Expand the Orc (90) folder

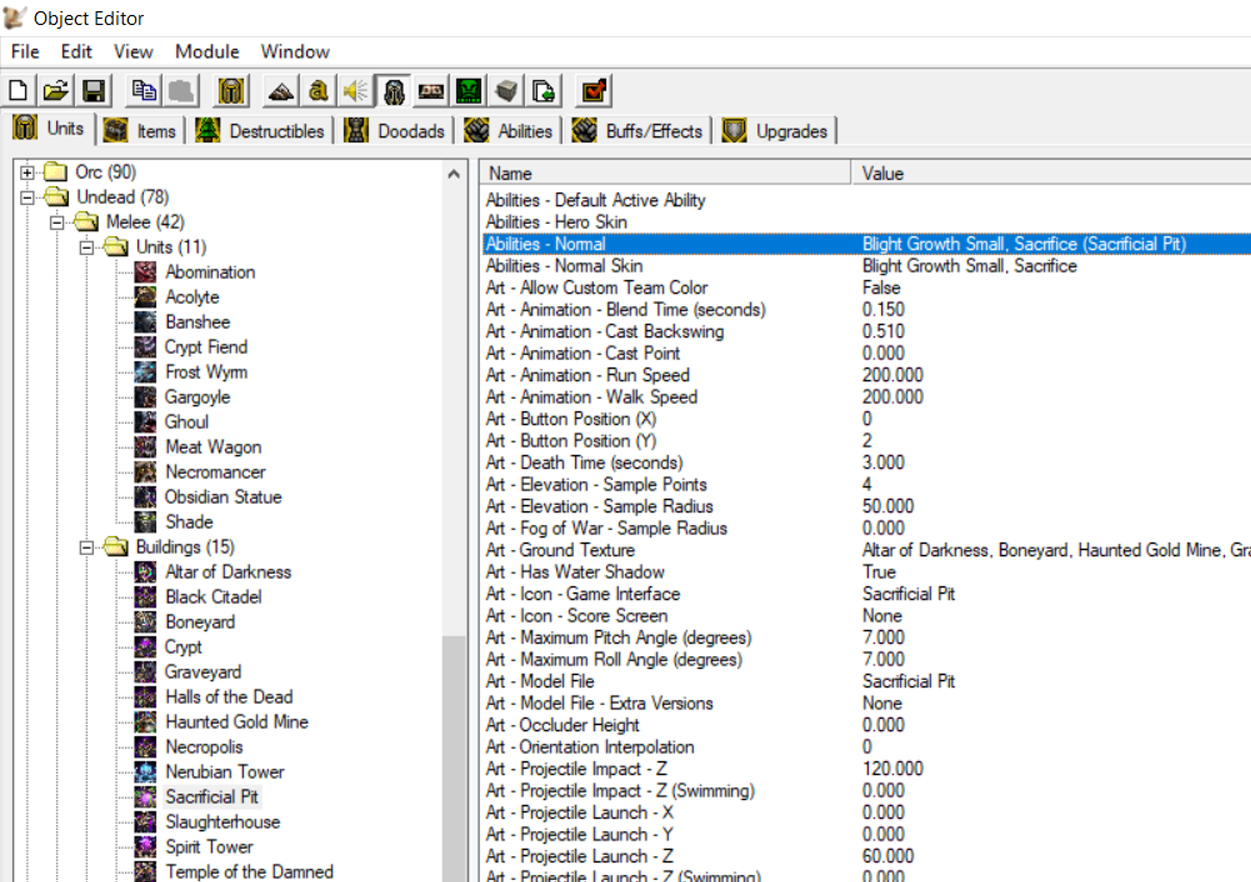(27, 172)
